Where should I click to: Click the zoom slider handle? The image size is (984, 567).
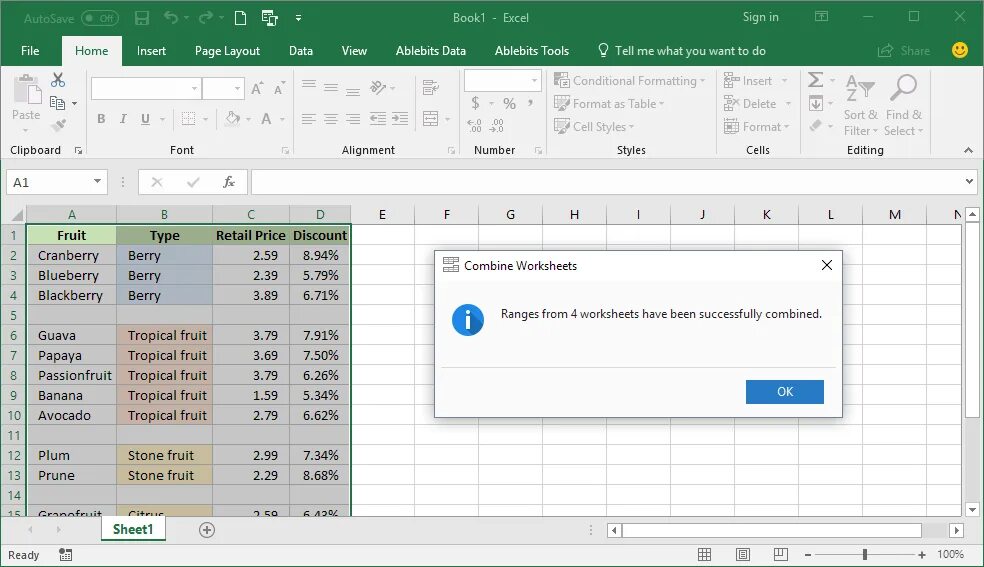tap(865, 554)
